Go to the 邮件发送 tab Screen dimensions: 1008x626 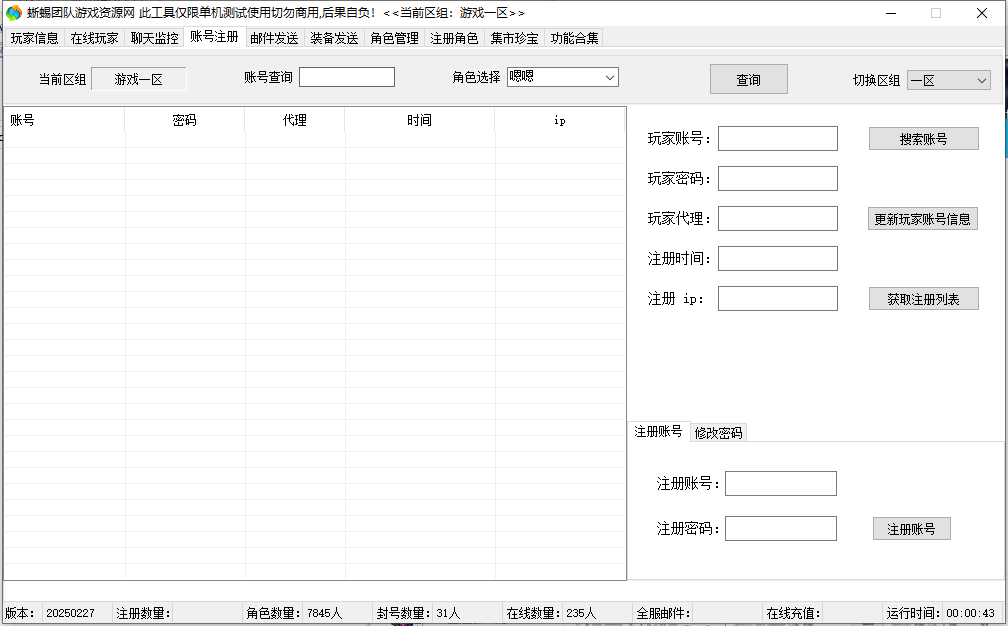point(274,38)
